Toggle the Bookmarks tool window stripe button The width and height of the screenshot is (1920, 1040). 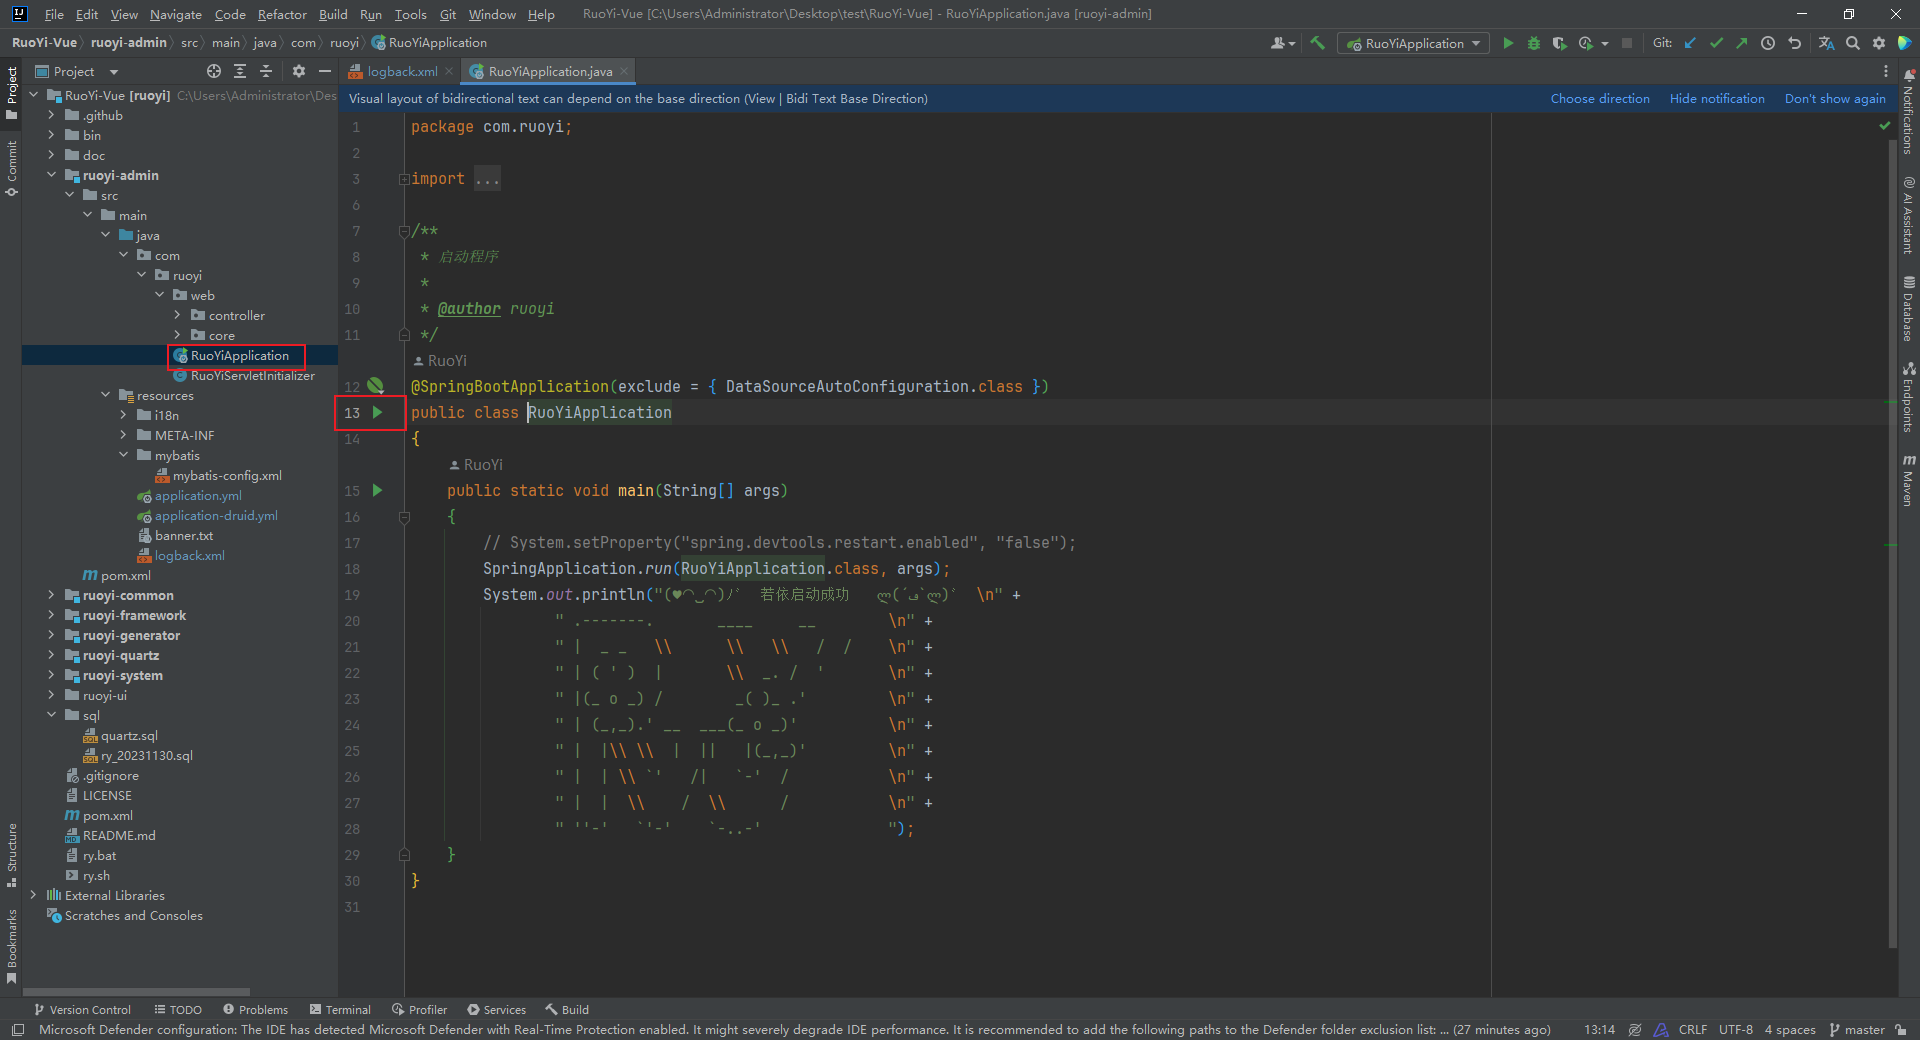pos(11,946)
